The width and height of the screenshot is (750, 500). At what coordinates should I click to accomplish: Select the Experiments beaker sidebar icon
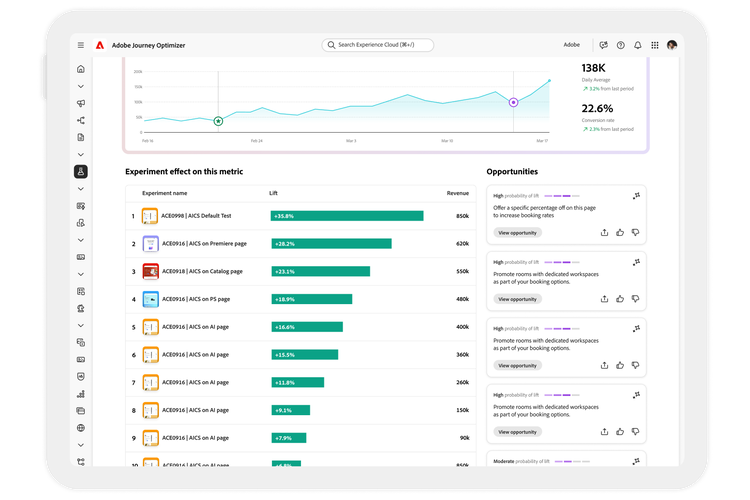[81, 171]
